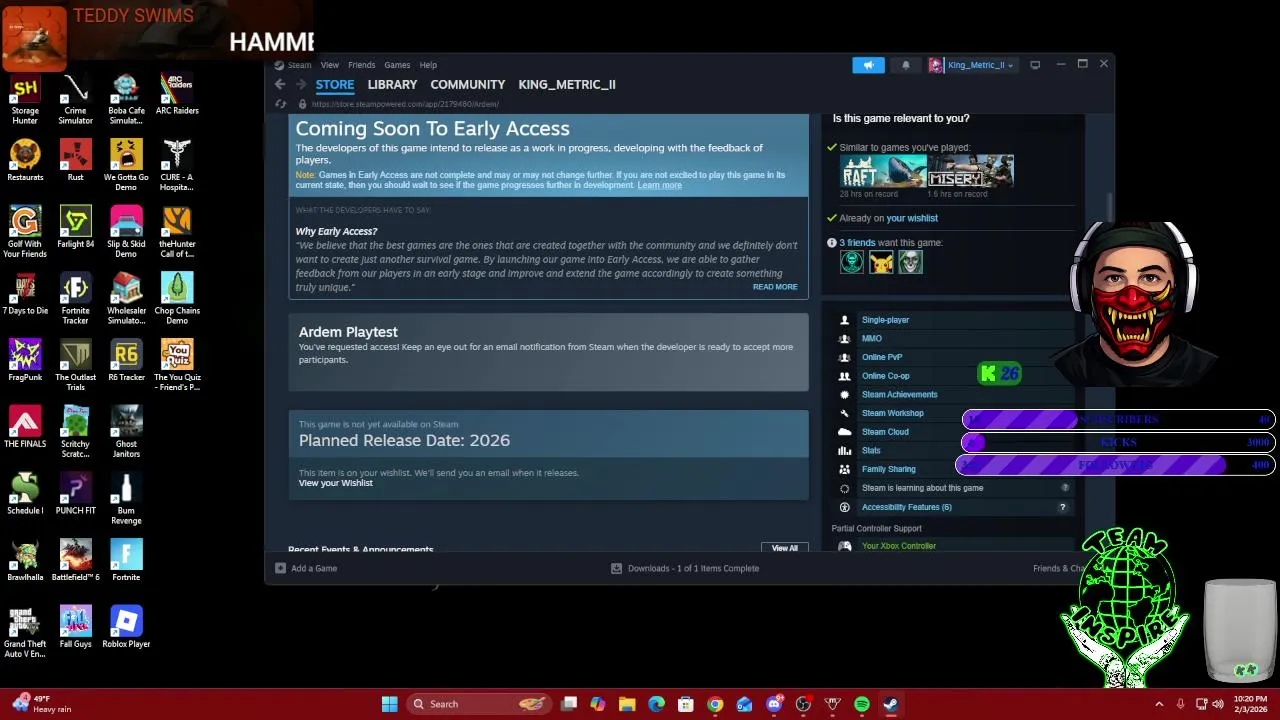Click help mark beside Accessibility Features

click(x=1063, y=507)
